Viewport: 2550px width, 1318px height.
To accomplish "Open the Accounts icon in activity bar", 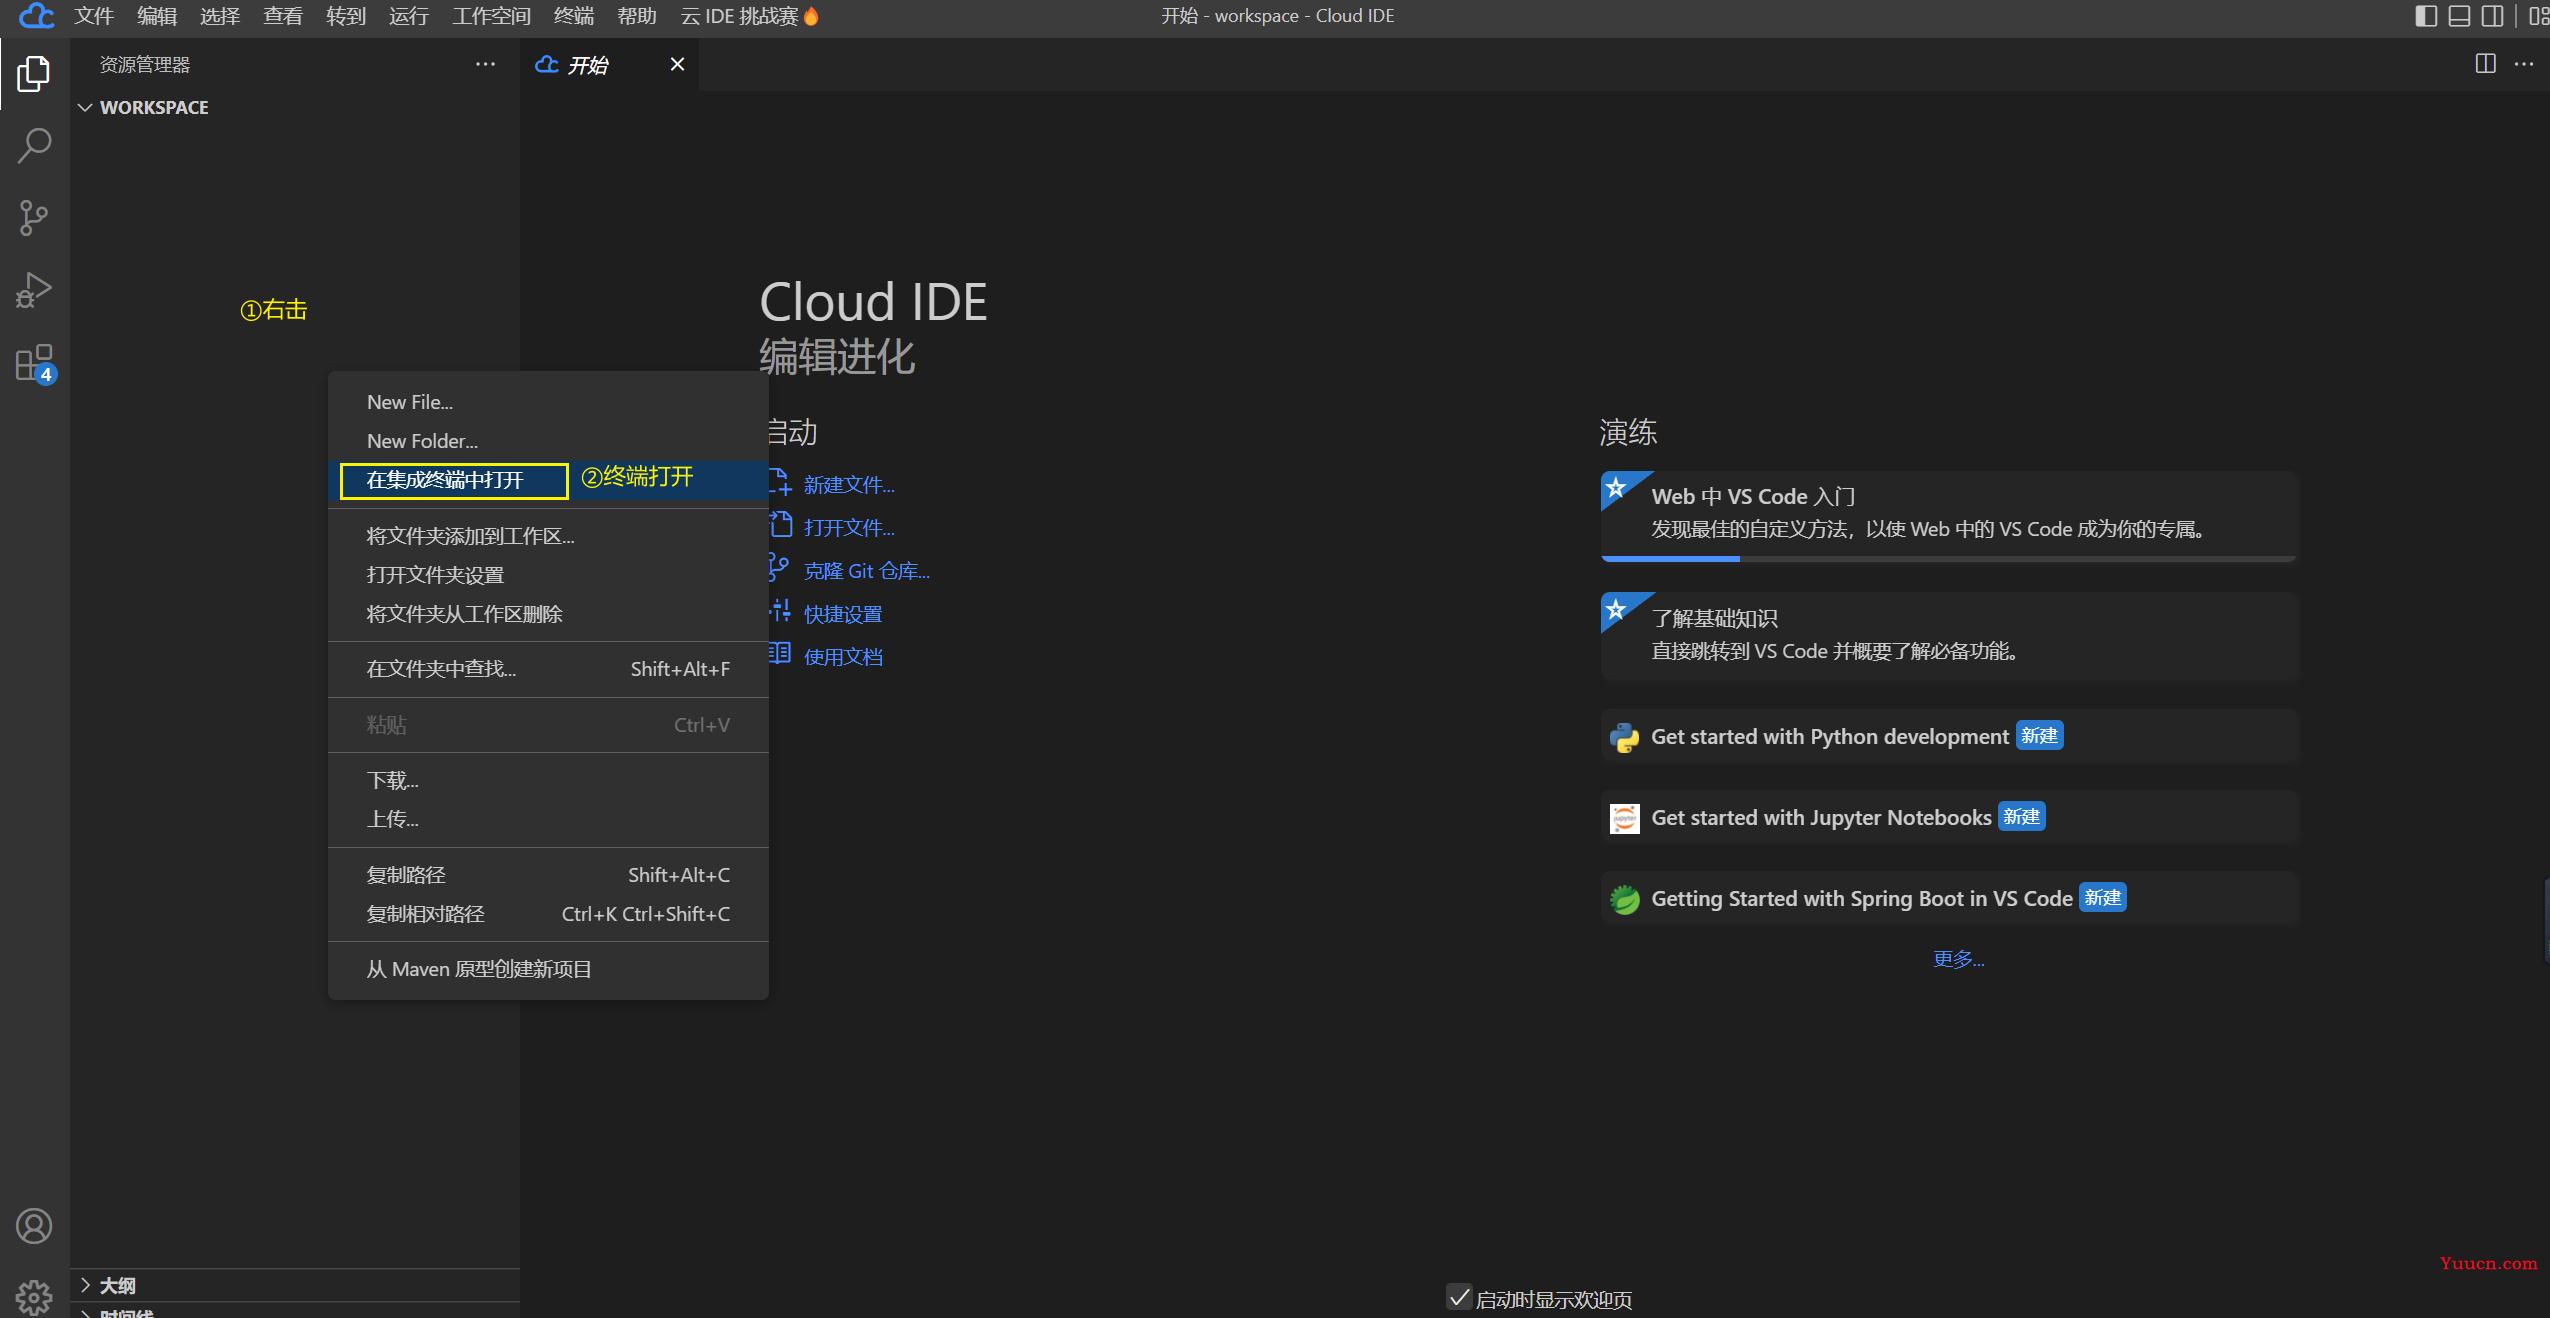I will [34, 1225].
